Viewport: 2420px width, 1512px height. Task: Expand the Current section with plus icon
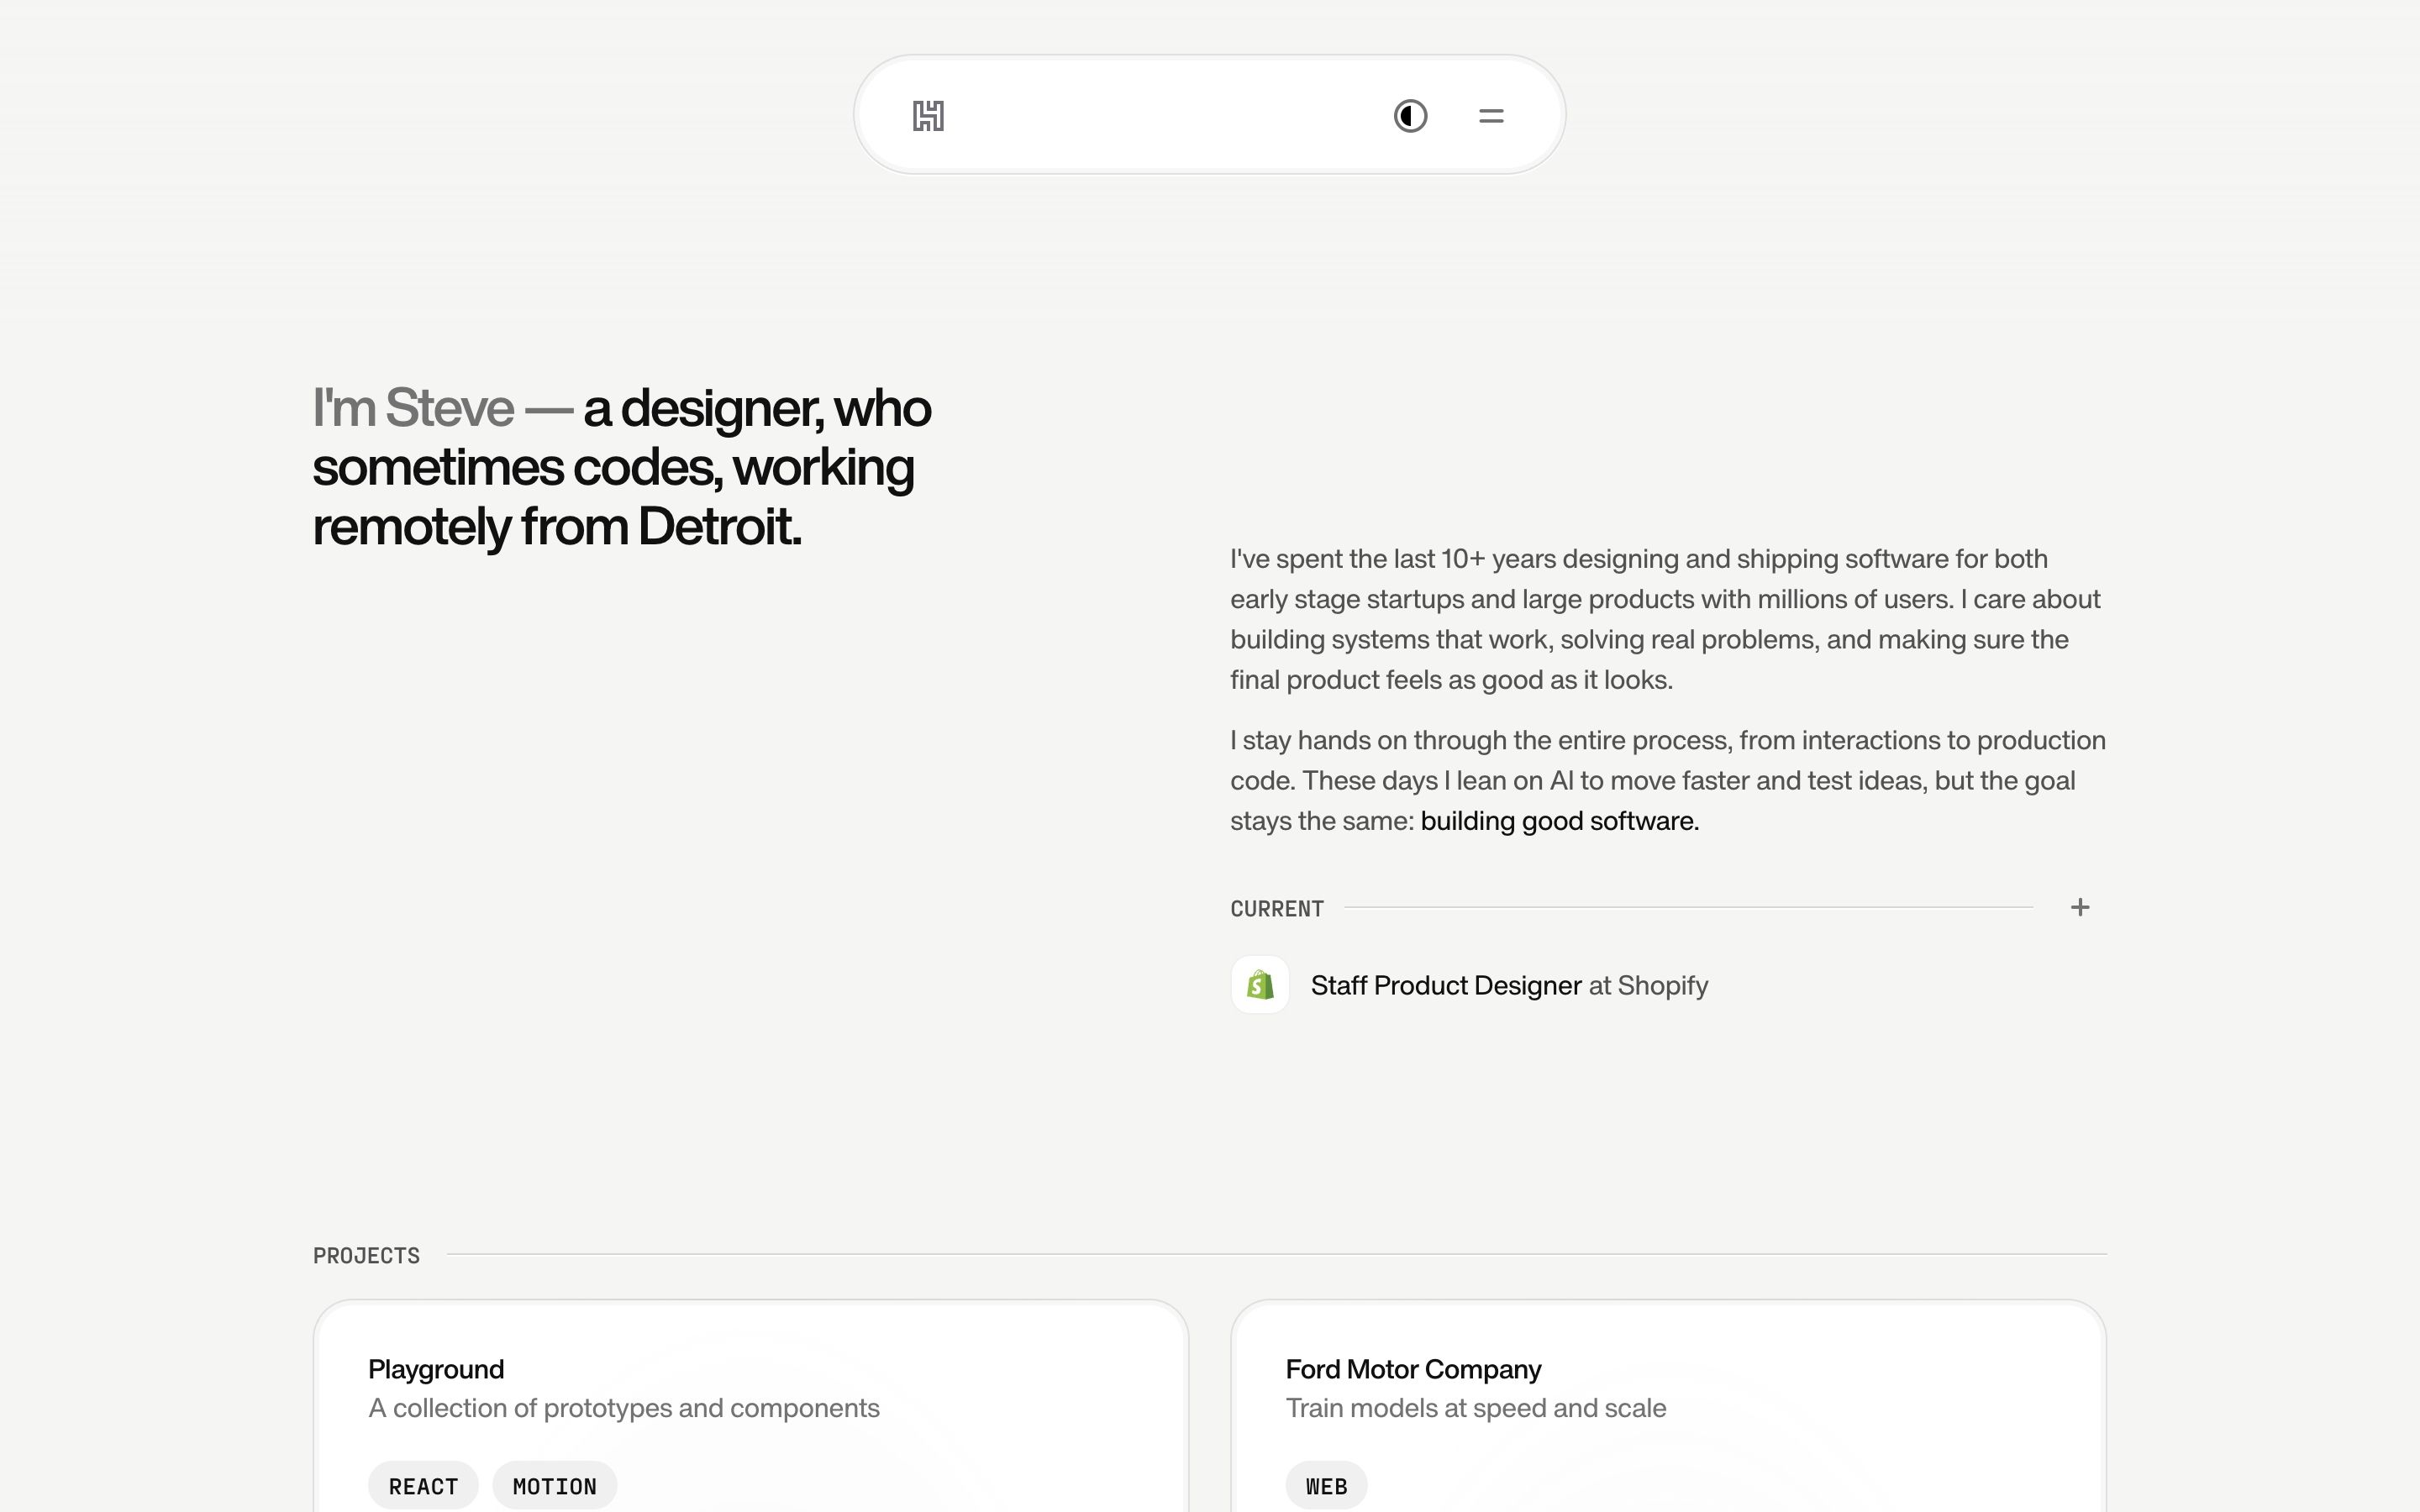click(2080, 907)
